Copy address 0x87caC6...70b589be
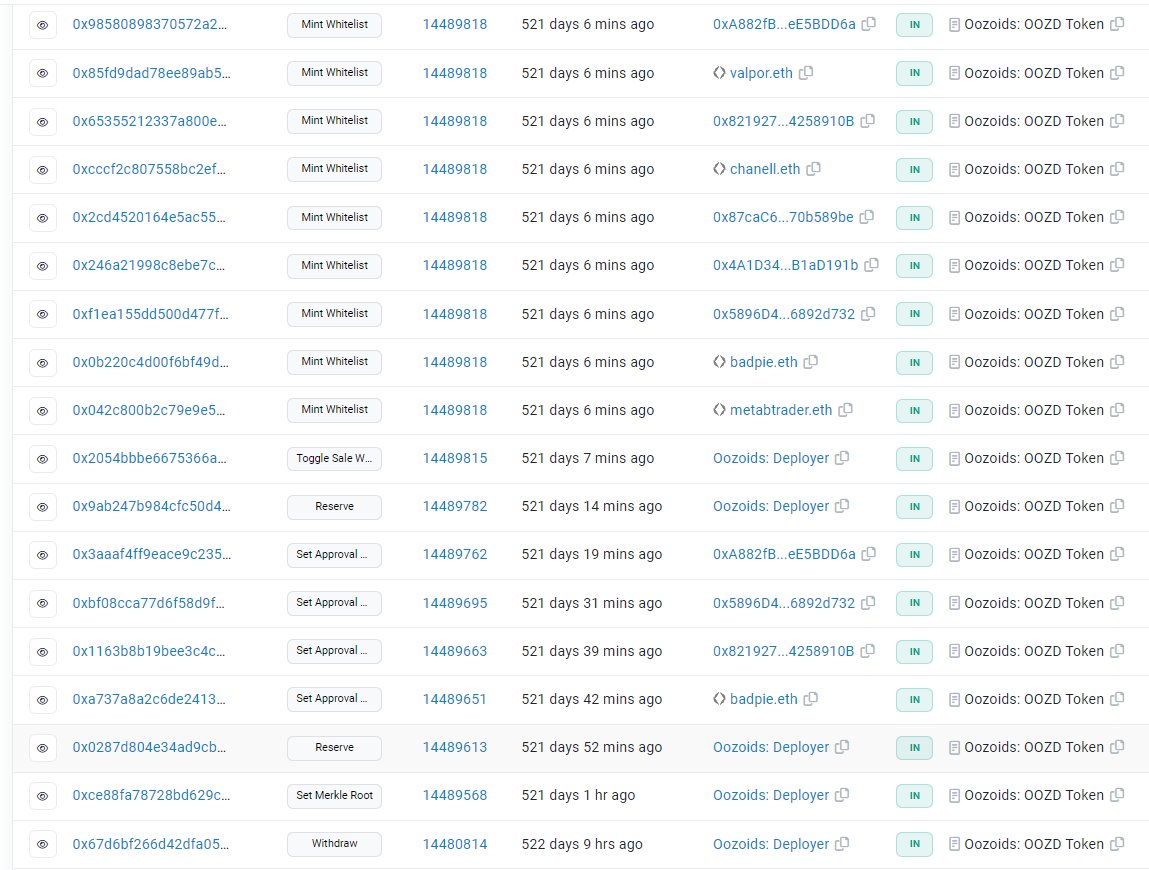 [867, 217]
